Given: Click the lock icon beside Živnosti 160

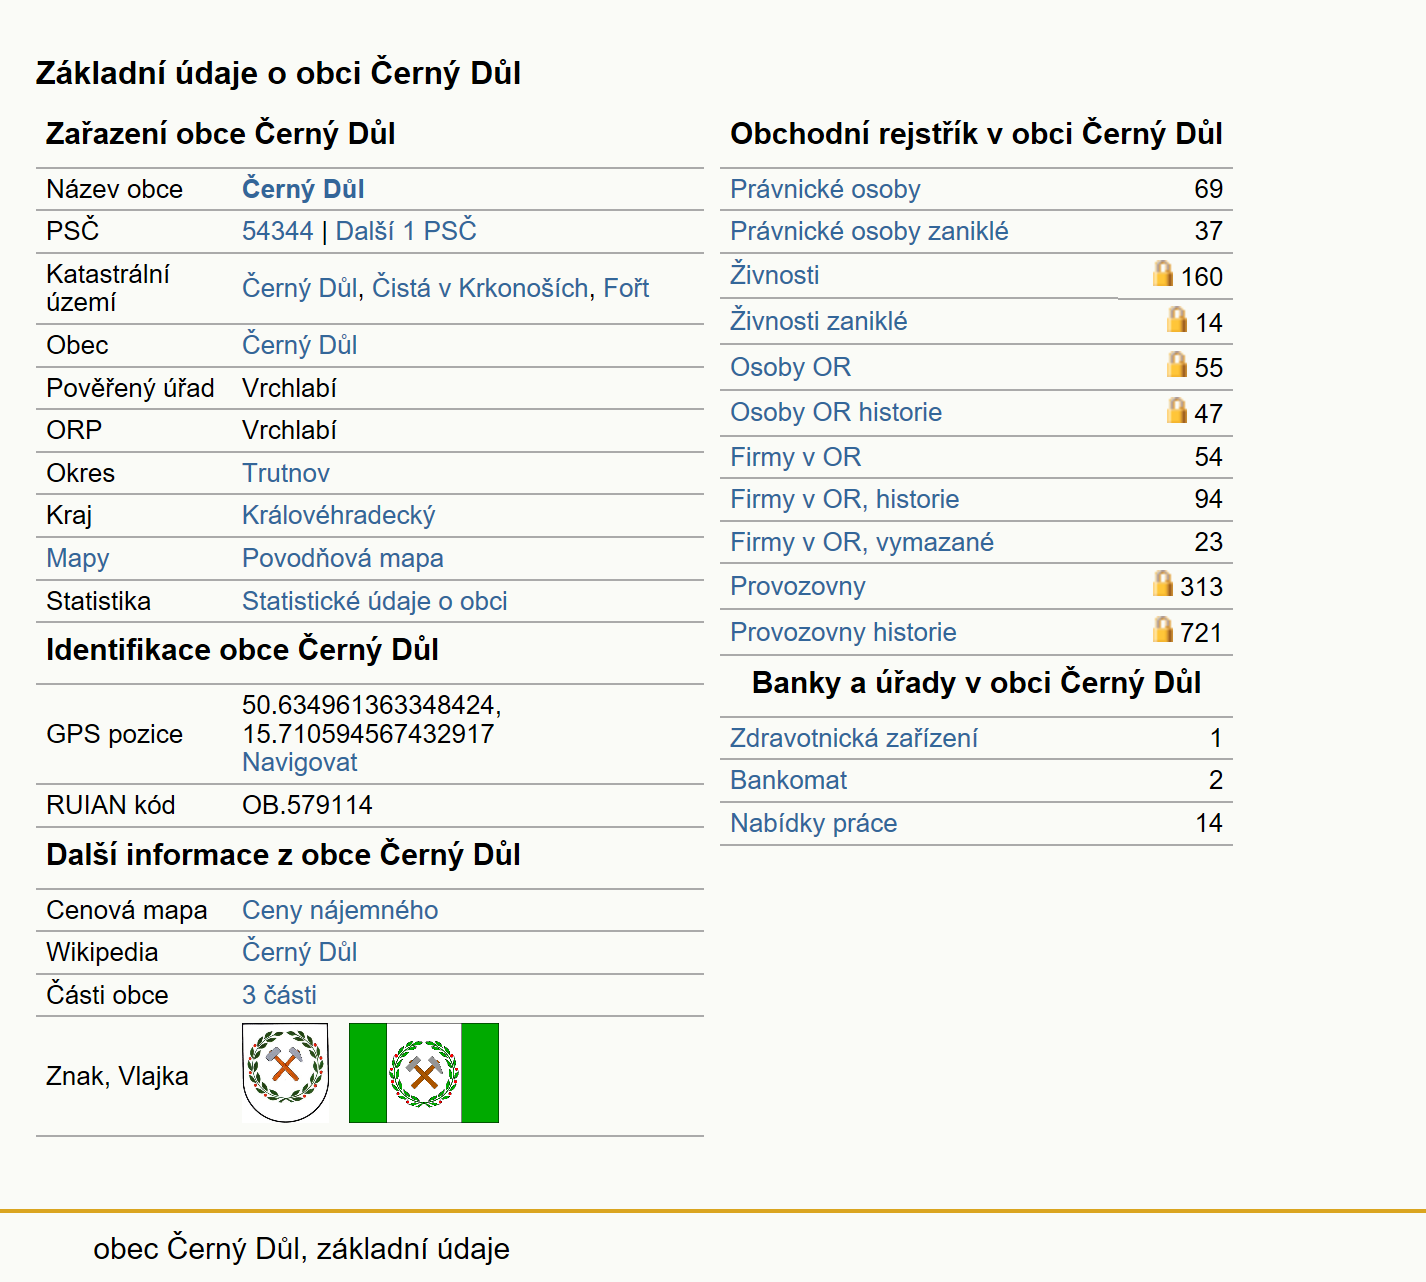Looking at the screenshot, I should (1163, 273).
